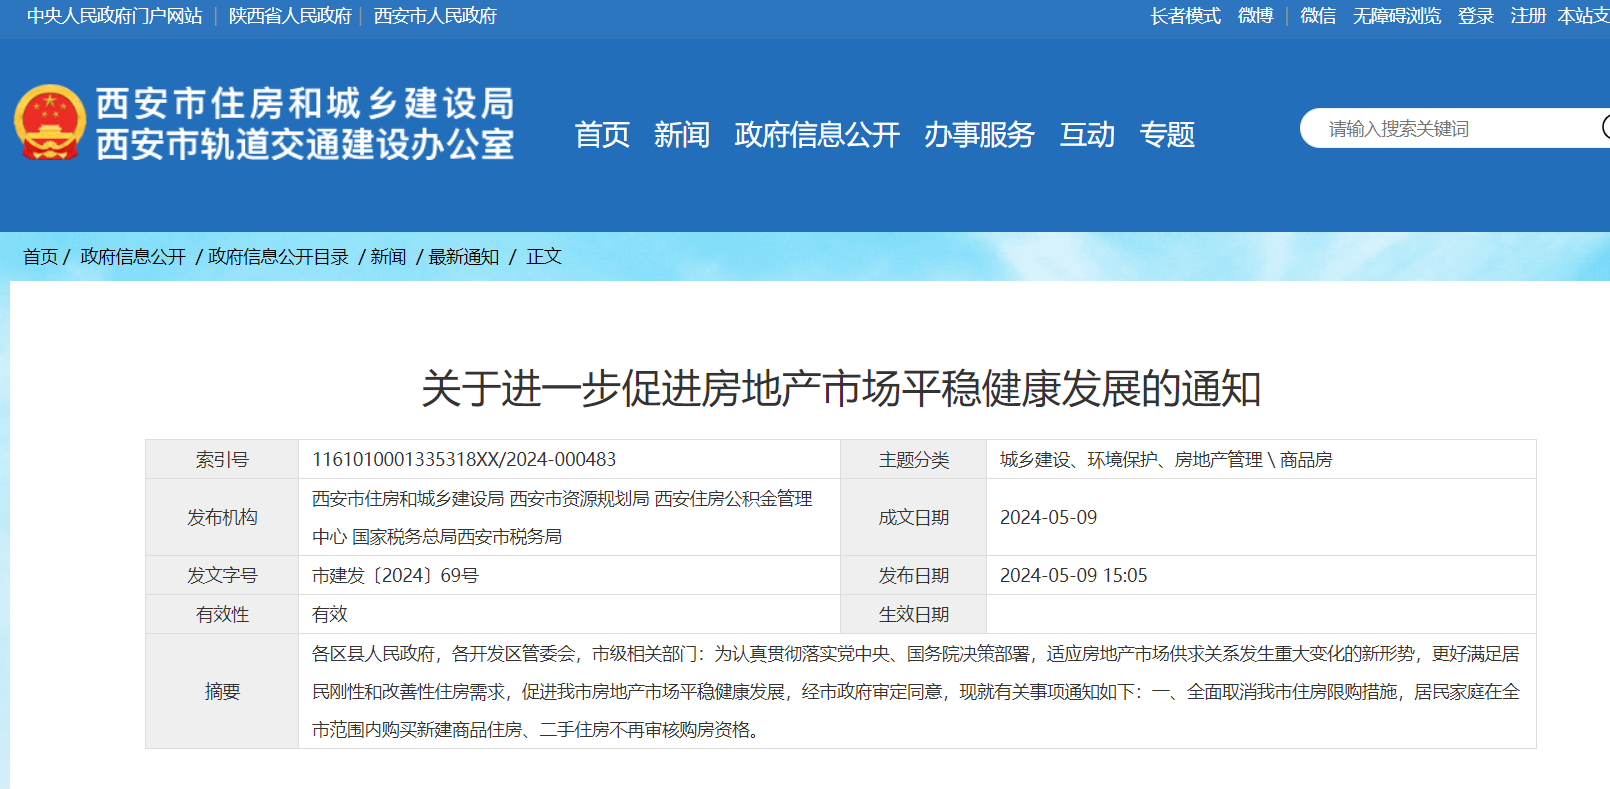The image size is (1610, 789).
Task: Click the national emblem logo
Action: click(x=49, y=123)
